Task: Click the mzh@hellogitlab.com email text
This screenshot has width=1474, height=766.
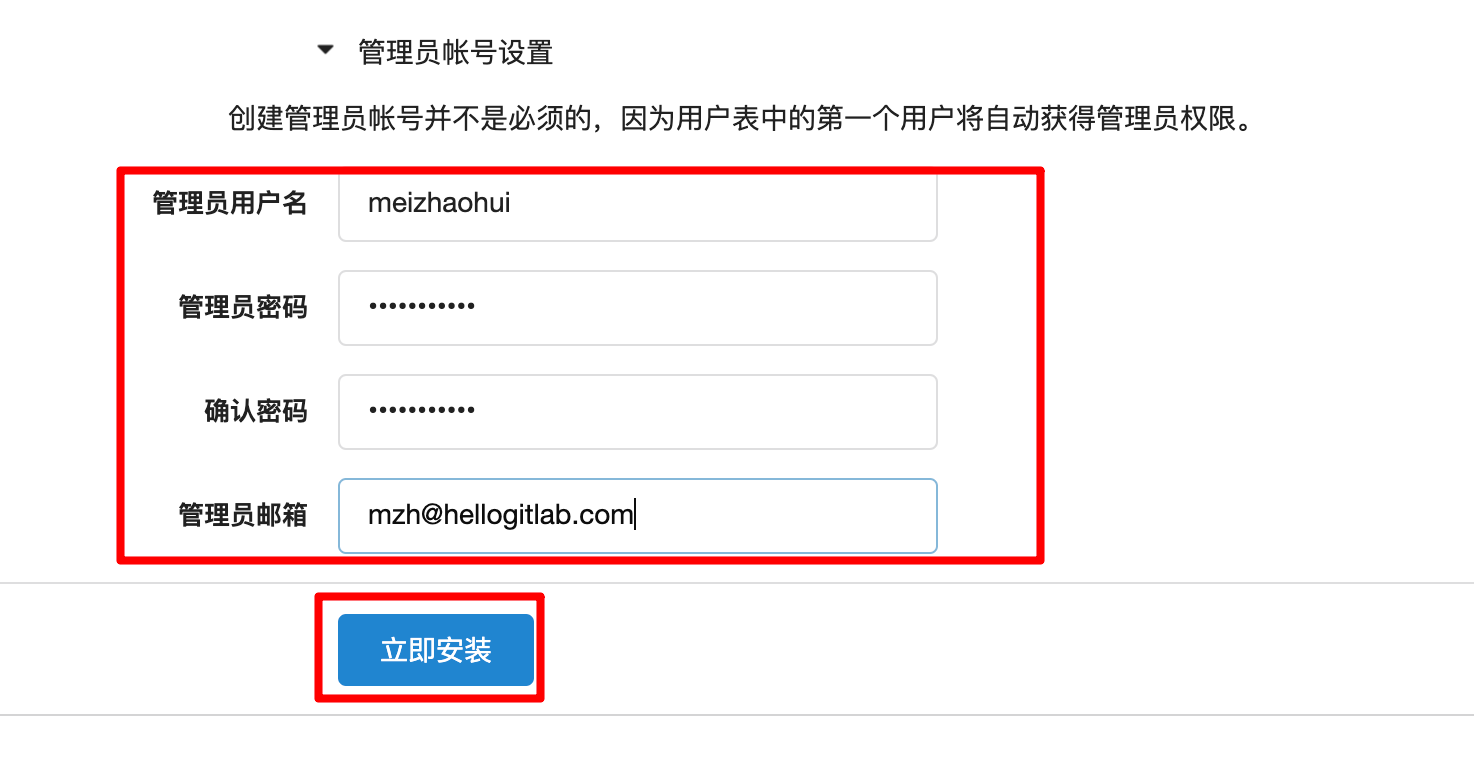Action: pyautogui.click(x=500, y=516)
